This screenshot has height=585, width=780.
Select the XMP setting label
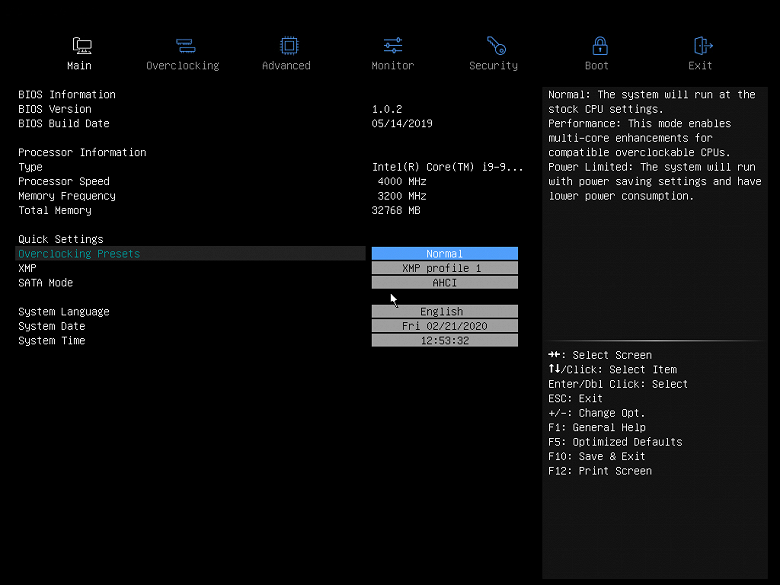coord(27,268)
